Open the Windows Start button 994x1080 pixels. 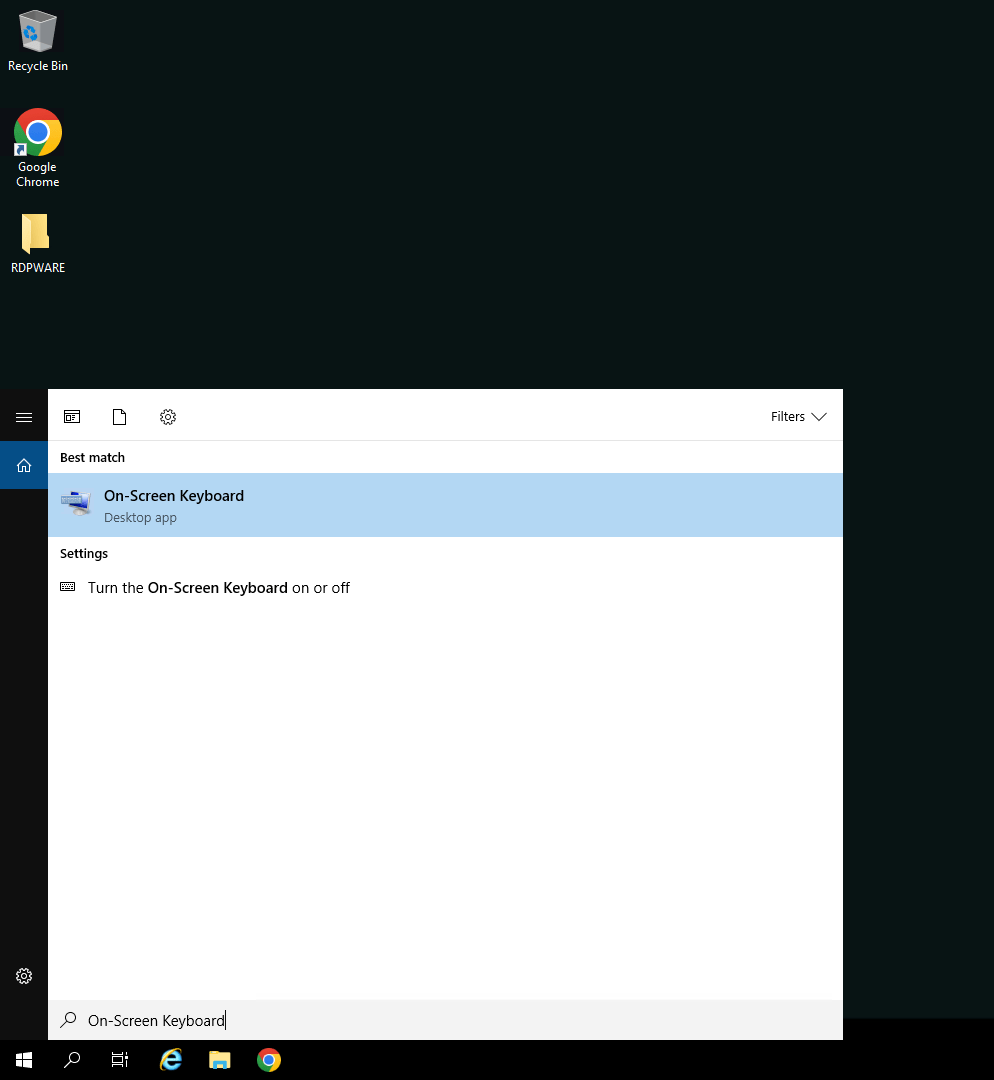point(24,1060)
